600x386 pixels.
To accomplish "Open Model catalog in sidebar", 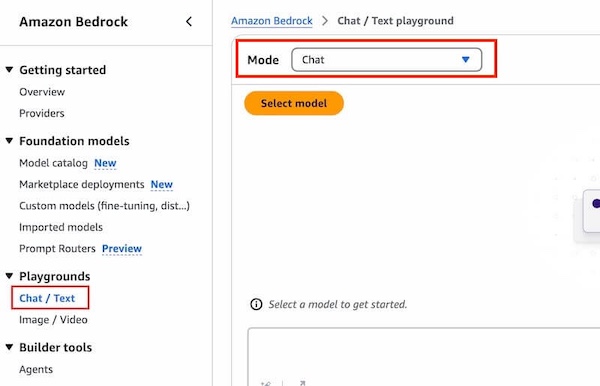I will point(53,163).
